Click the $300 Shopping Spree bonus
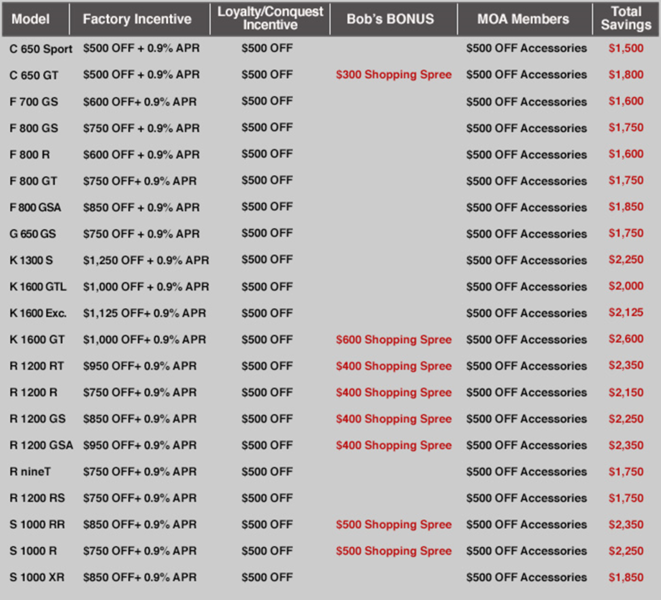Image resolution: width=661 pixels, height=600 pixels. 394,75
